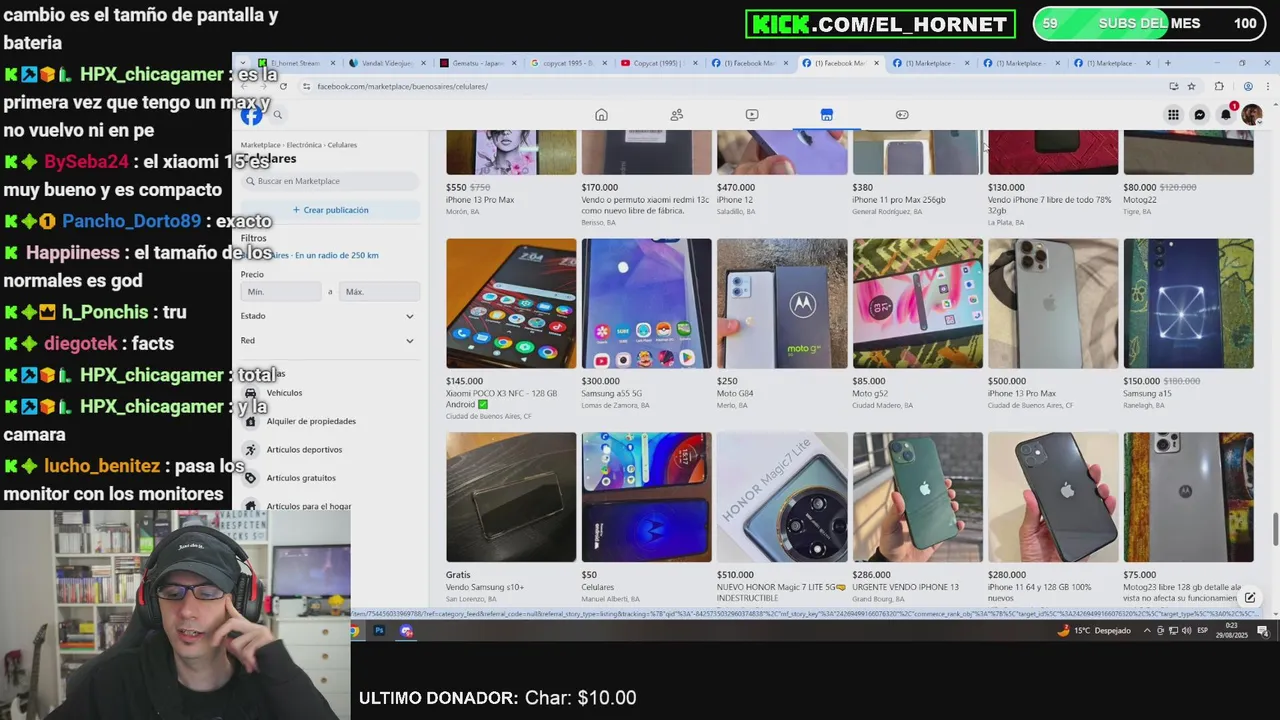The height and width of the screenshot is (720, 1280).
Task: Bookmark this page with the star icon
Action: point(1191,86)
